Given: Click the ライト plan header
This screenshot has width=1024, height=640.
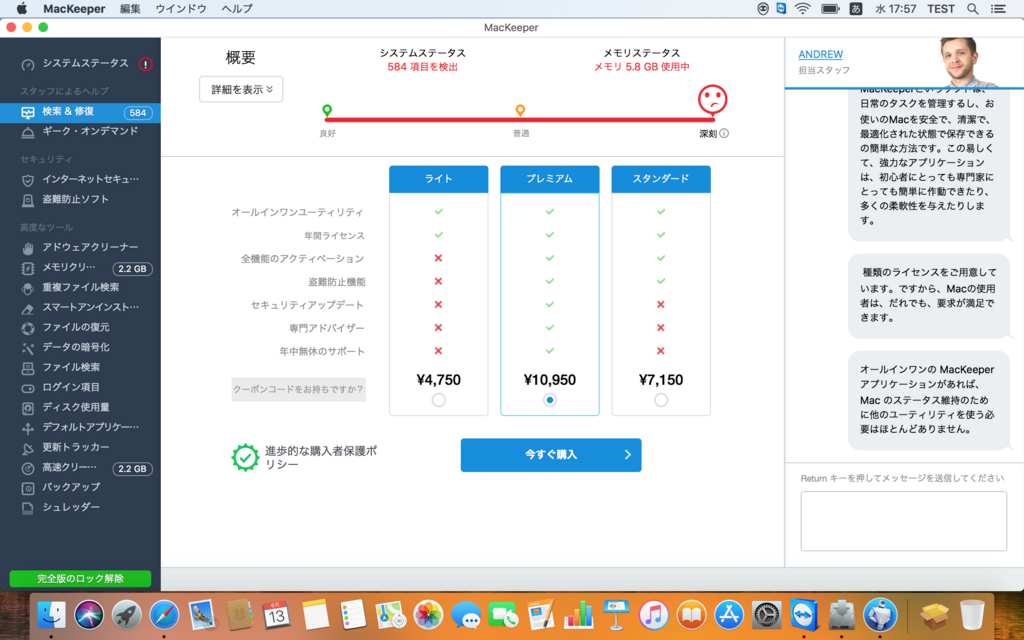Looking at the screenshot, I should (439, 179).
